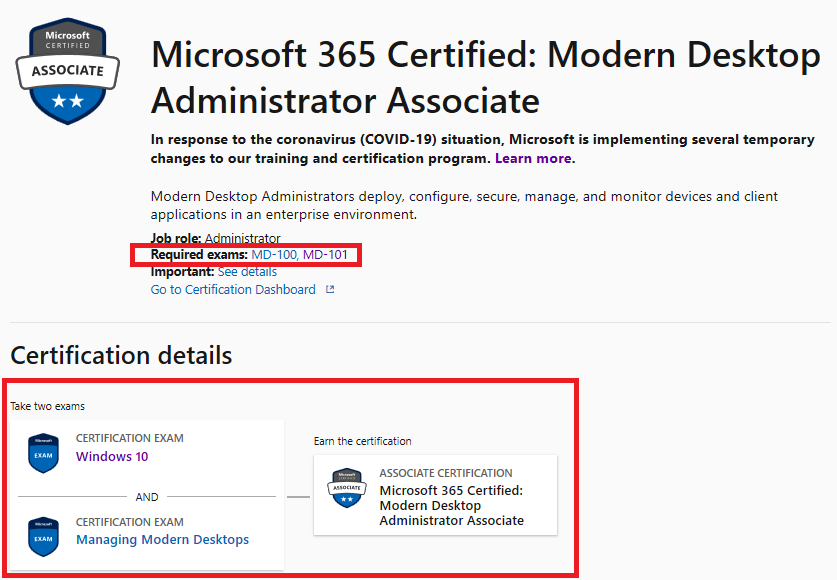Click the 'Earn the certification' label

point(362,441)
